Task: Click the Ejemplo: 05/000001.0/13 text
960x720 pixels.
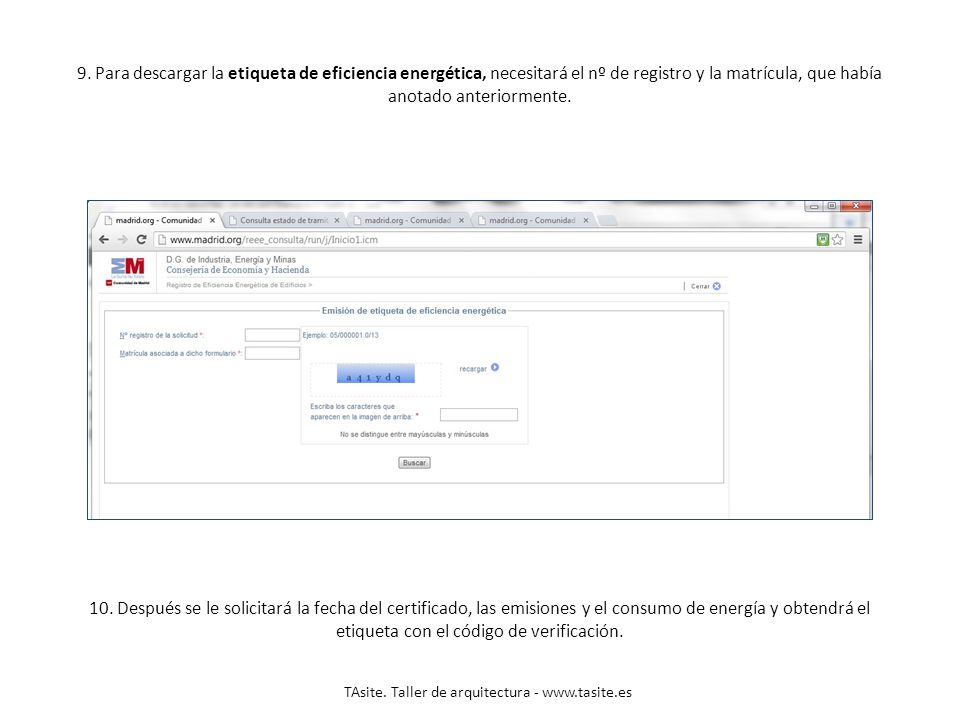Action: 340,335
